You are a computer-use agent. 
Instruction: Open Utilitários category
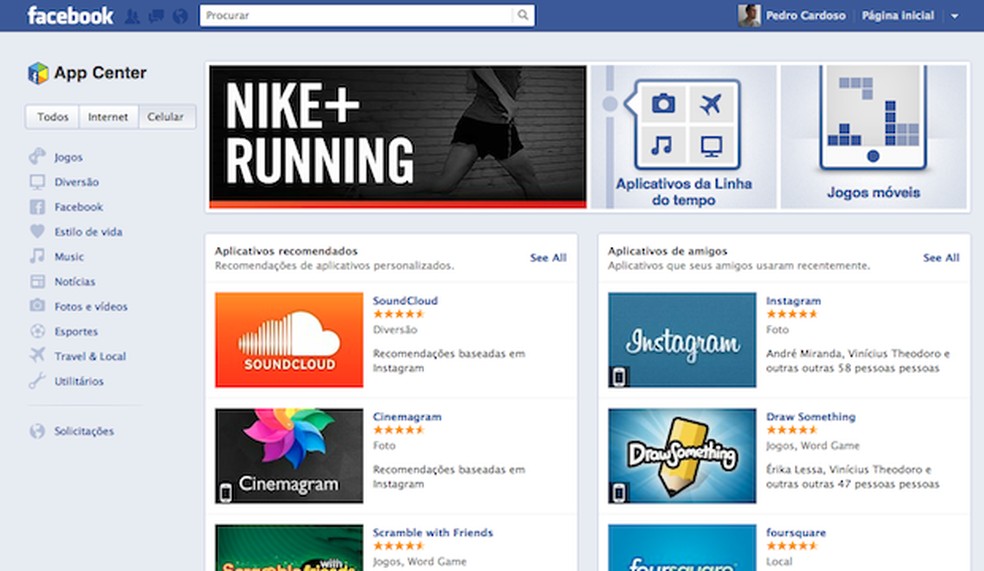coord(79,381)
